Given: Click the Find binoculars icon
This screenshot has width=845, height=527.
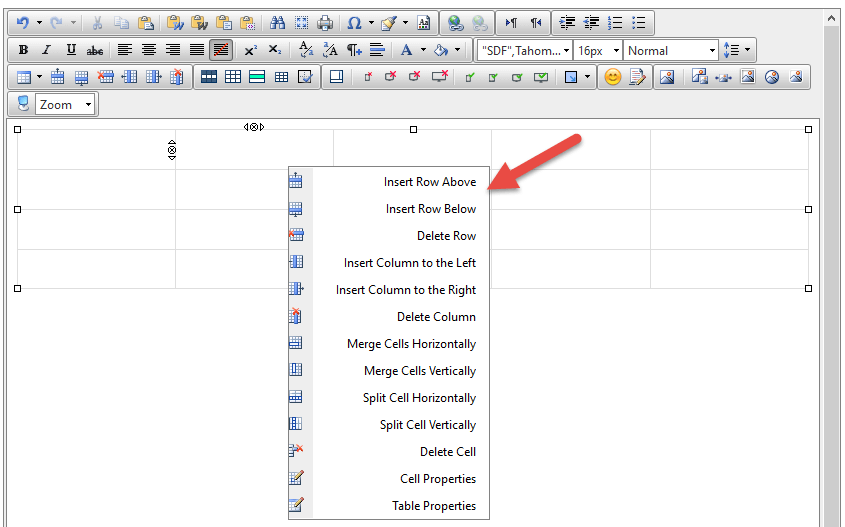Looking at the screenshot, I should [278, 22].
